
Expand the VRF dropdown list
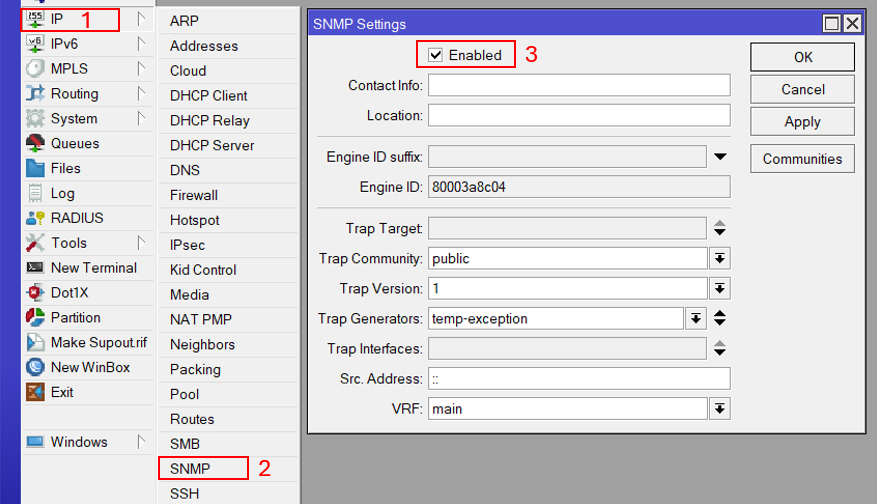point(719,409)
